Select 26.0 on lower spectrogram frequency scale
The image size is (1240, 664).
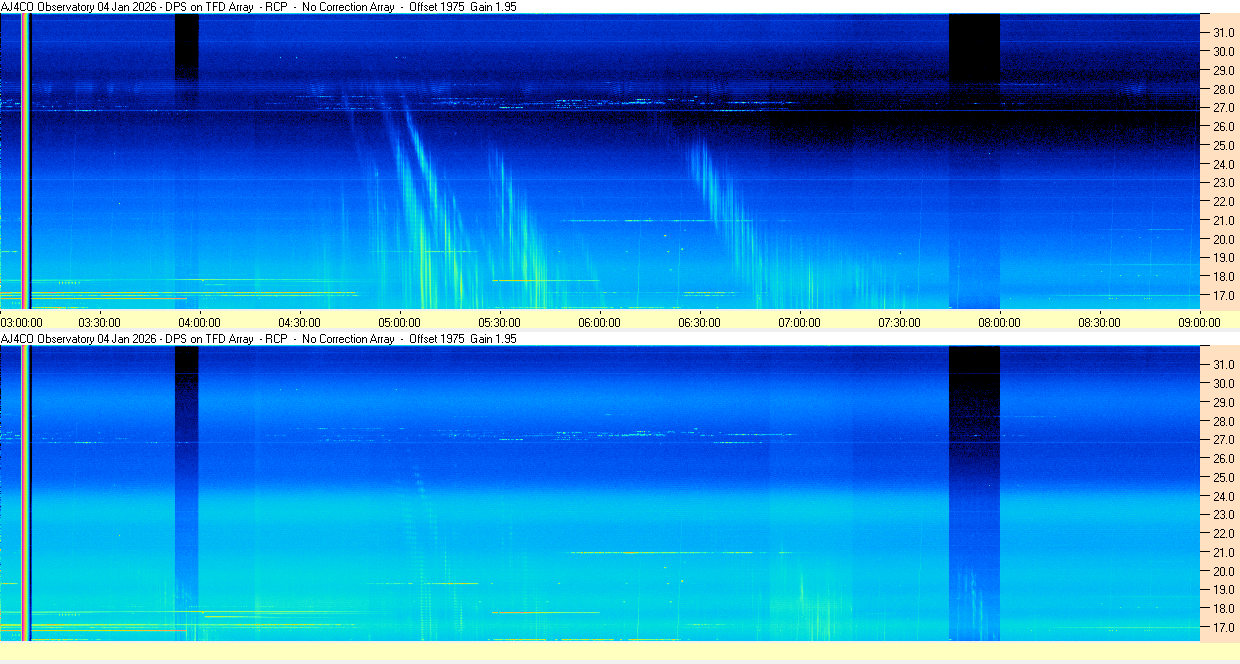coord(1224,458)
